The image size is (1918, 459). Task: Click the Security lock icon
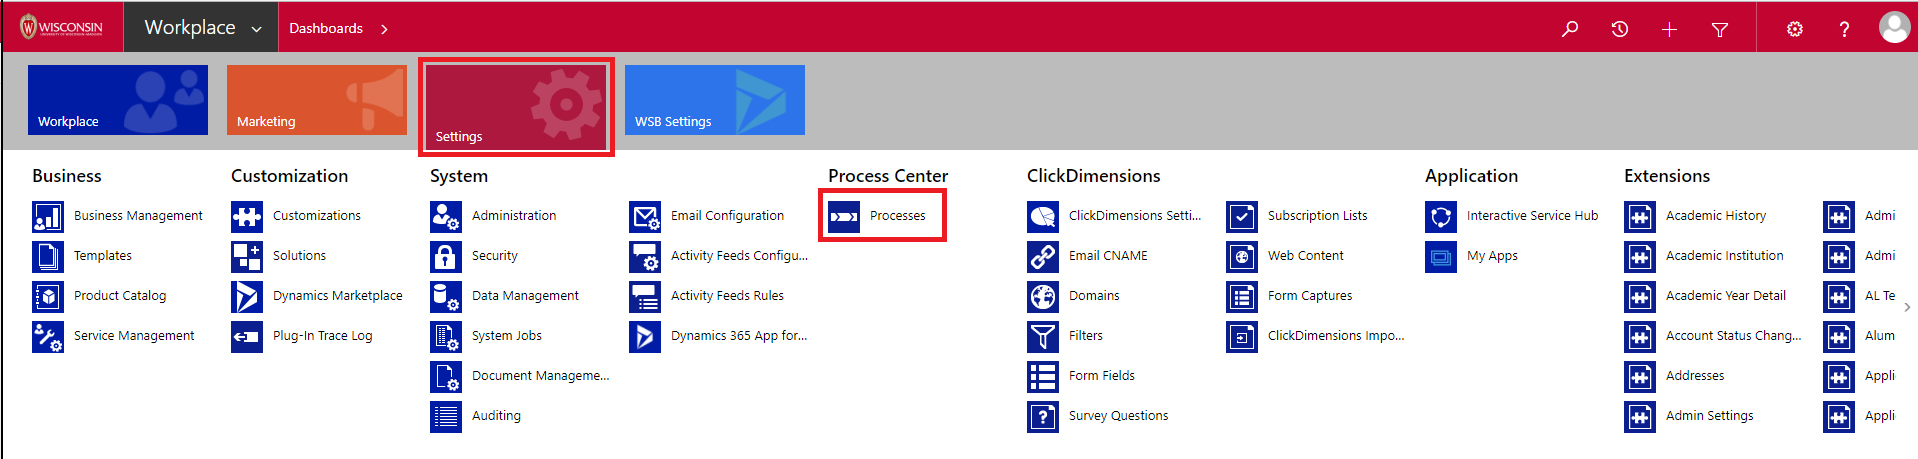tap(446, 256)
